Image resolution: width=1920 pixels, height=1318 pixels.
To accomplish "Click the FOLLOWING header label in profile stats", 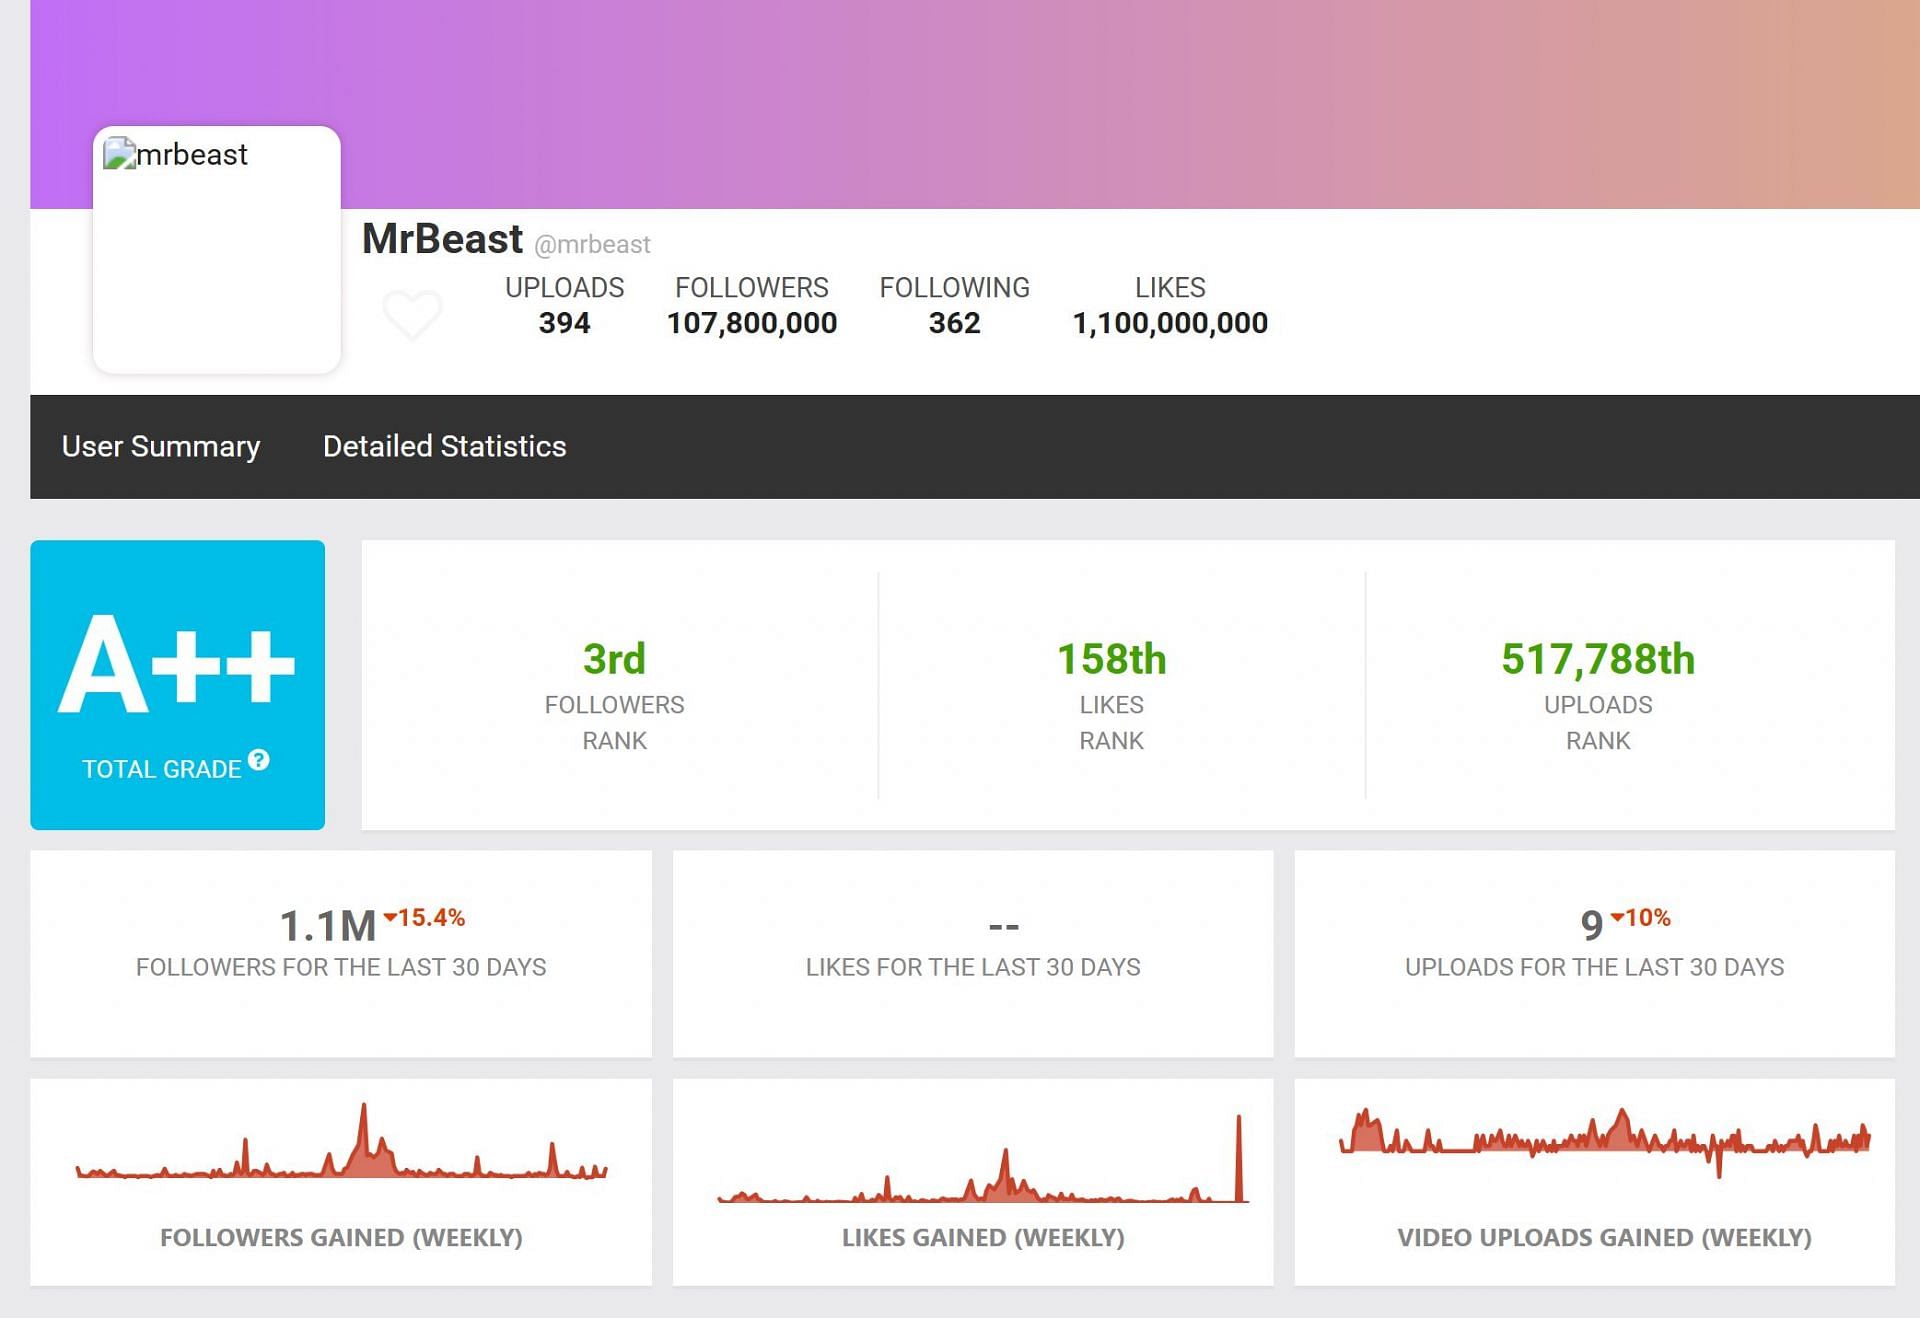I will click(954, 288).
